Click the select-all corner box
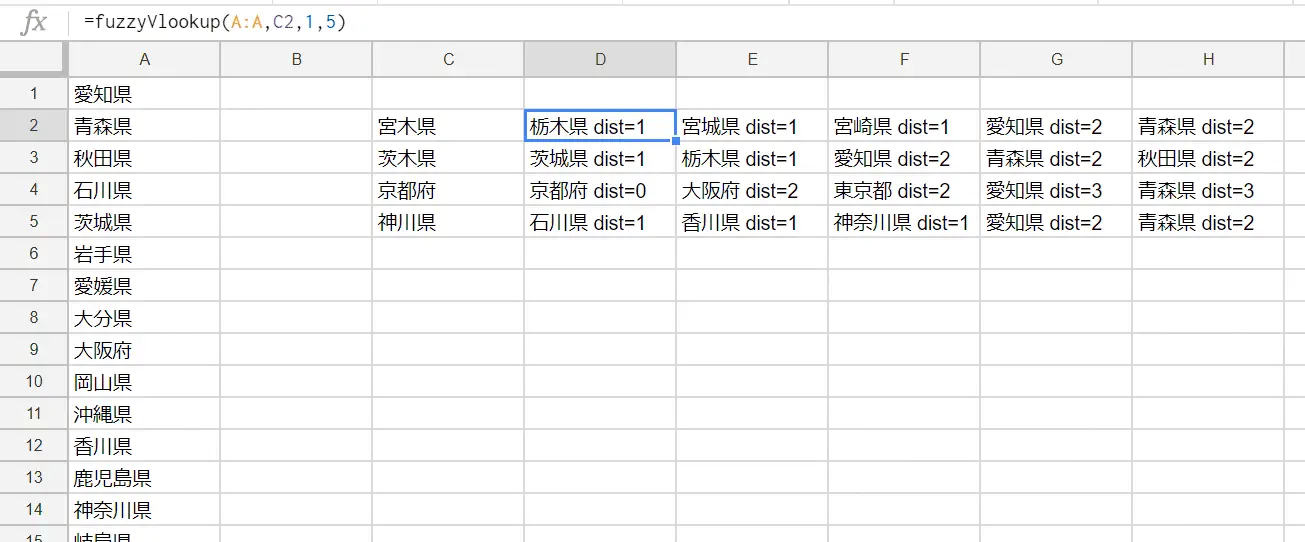The height and width of the screenshot is (542, 1305). [34, 60]
